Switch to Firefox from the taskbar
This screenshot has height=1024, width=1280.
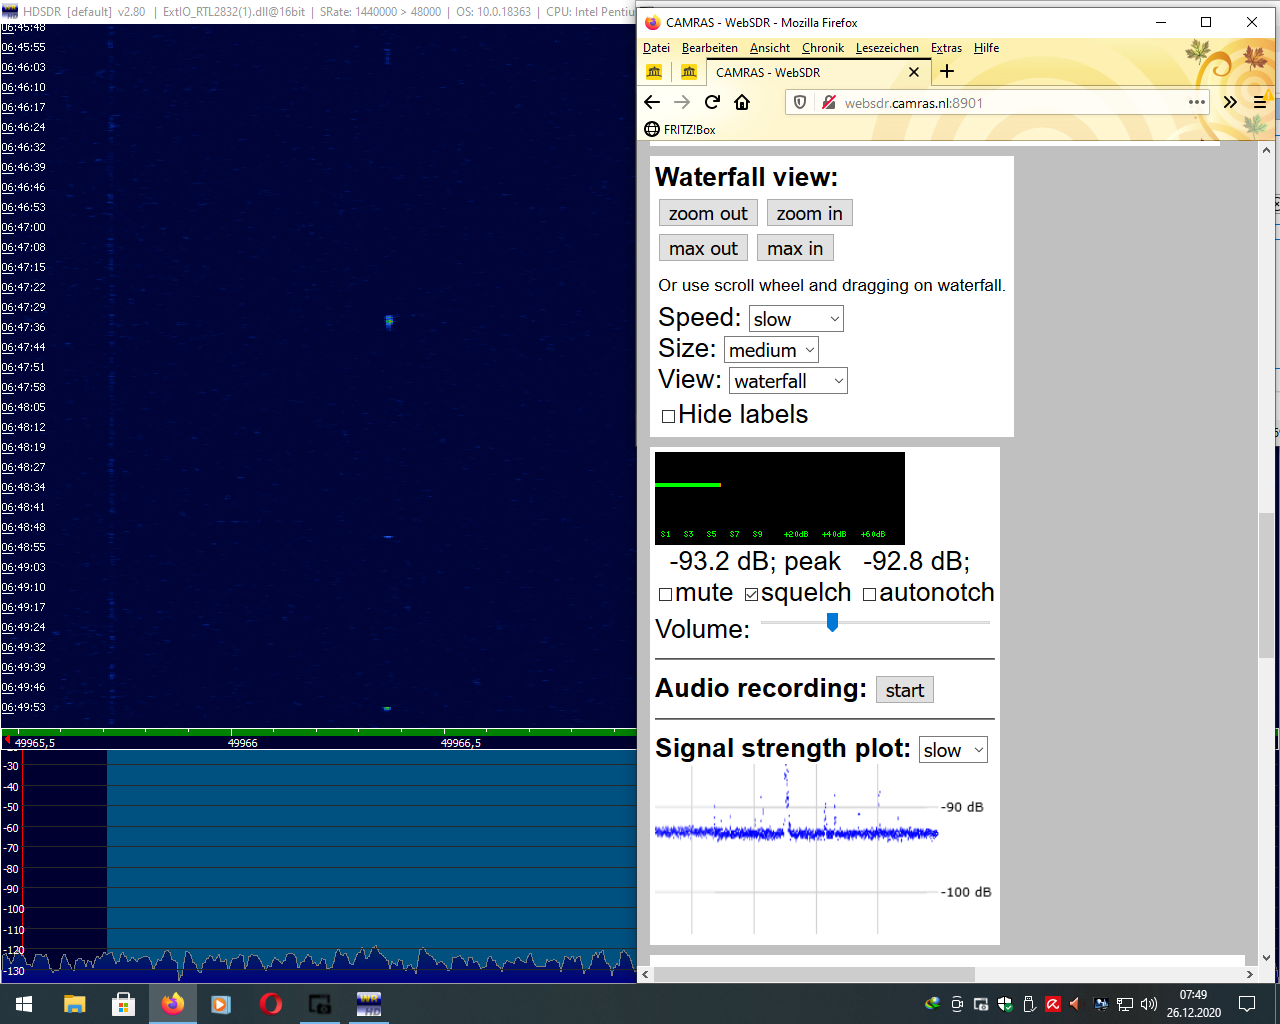[x=172, y=1004]
